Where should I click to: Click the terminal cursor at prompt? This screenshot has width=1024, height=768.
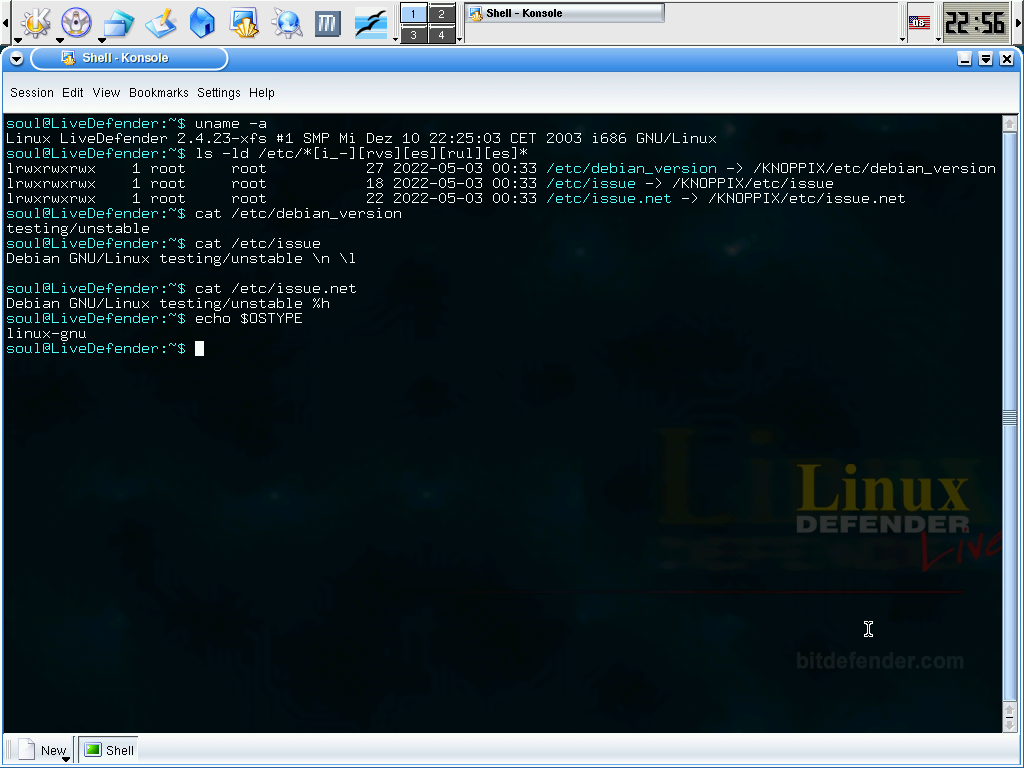tap(199, 349)
